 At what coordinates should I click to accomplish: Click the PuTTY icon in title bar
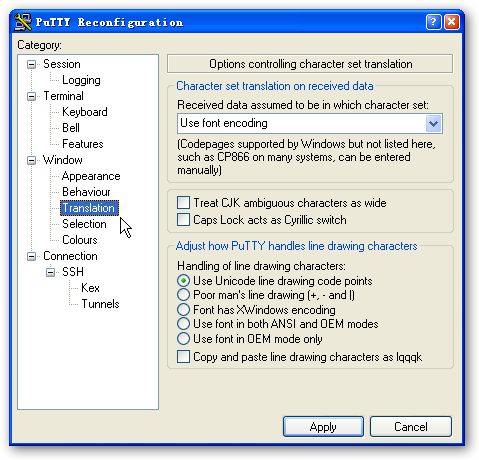[x=23, y=22]
